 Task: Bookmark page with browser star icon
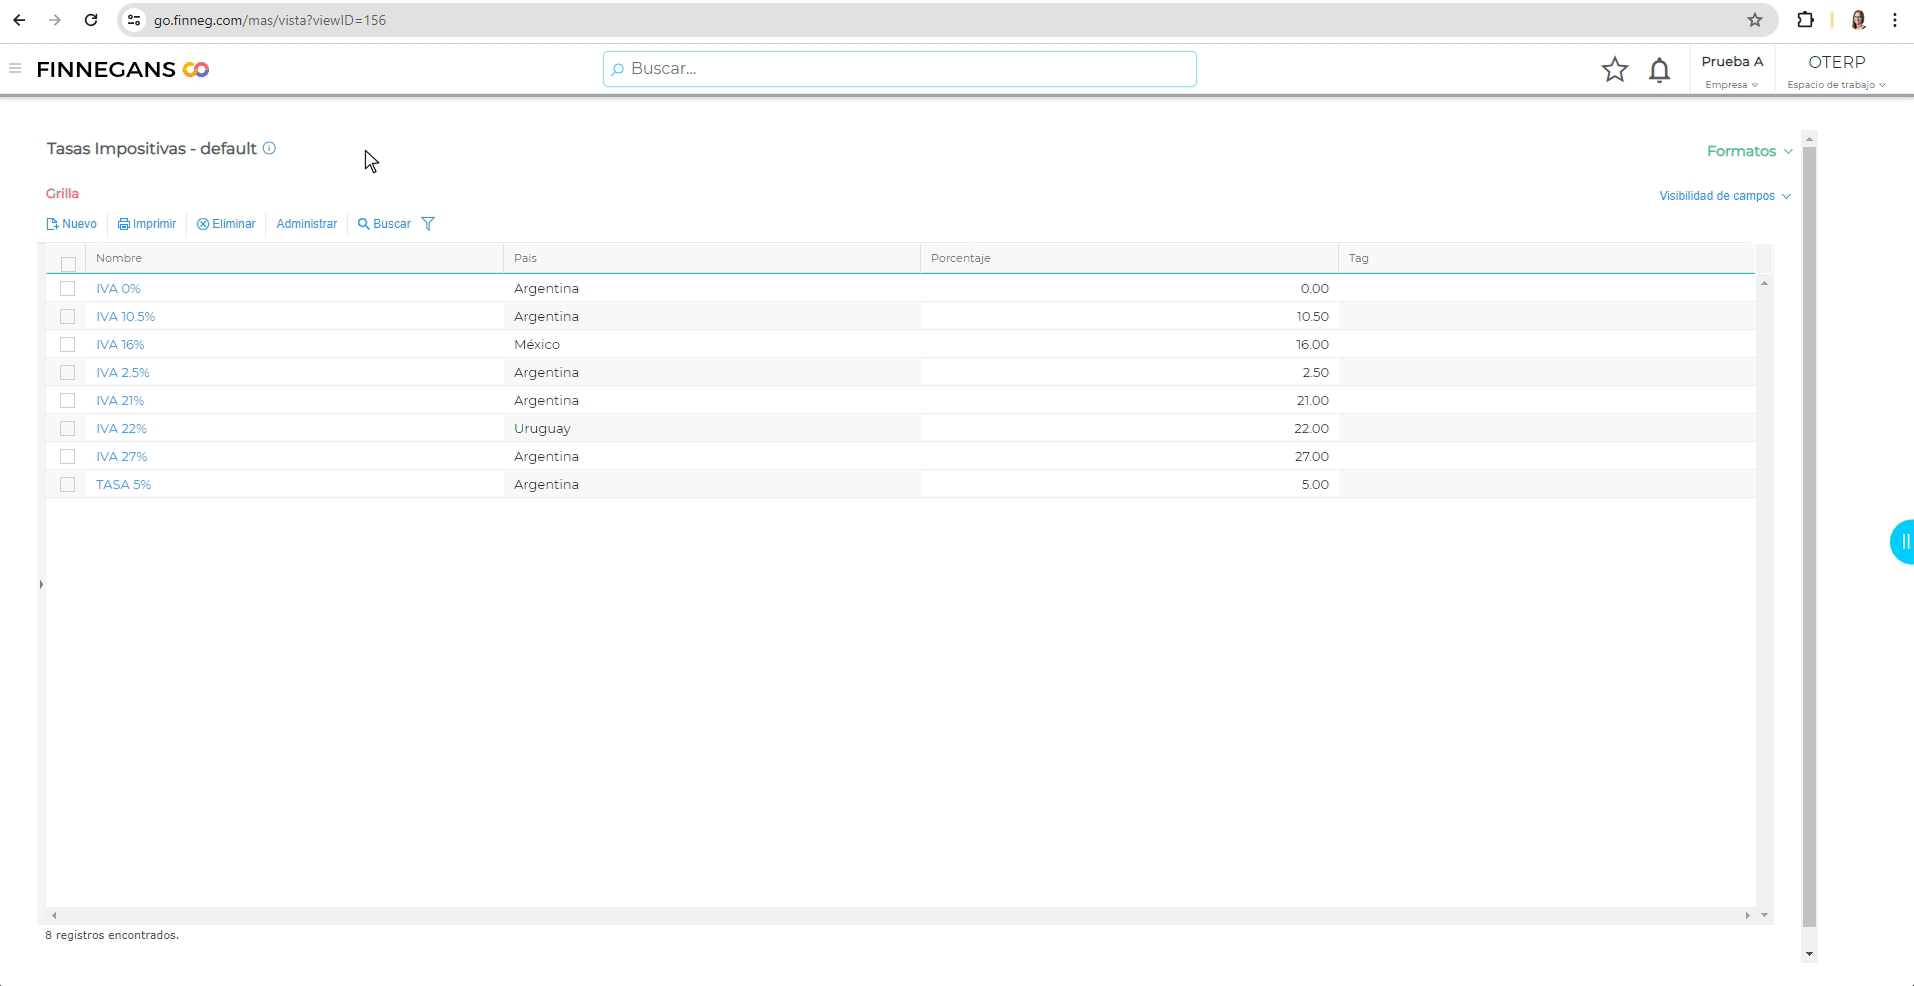pos(1754,20)
